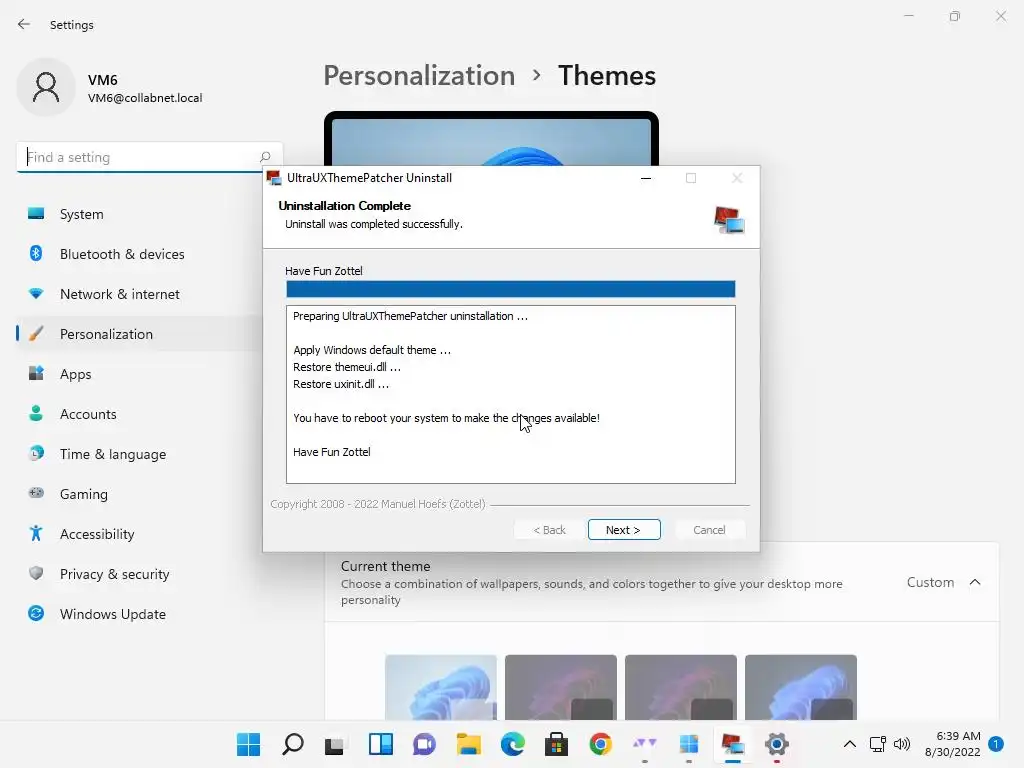Click network icon in system tray
This screenshot has width=1024, height=768.
[x=878, y=744]
